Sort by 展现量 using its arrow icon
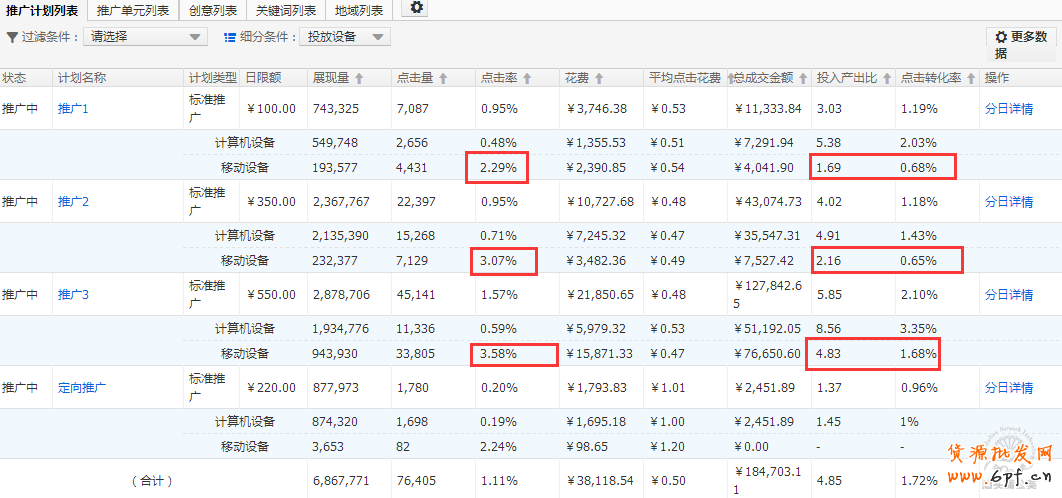The image size is (1062, 498). click(x=359, y=78)
